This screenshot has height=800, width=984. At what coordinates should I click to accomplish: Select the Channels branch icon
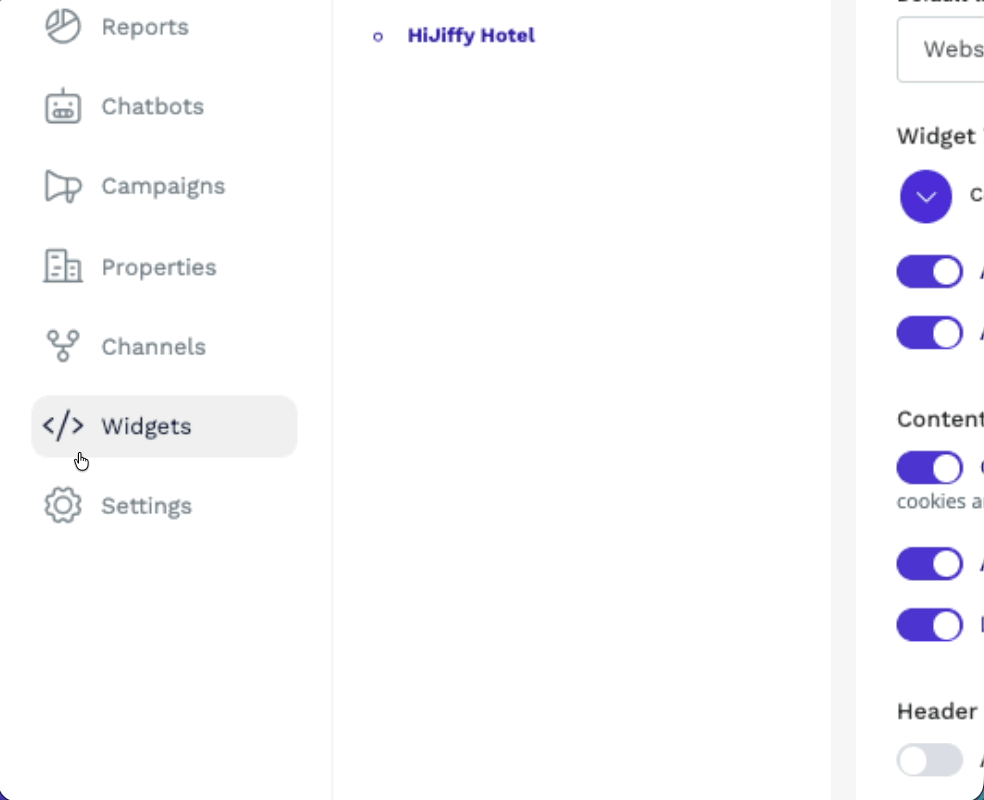[63, 347]
